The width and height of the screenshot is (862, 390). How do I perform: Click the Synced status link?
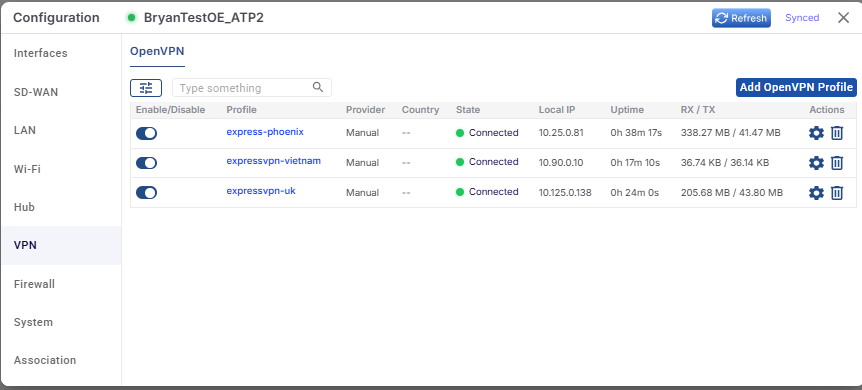click(x=802, y=18)
